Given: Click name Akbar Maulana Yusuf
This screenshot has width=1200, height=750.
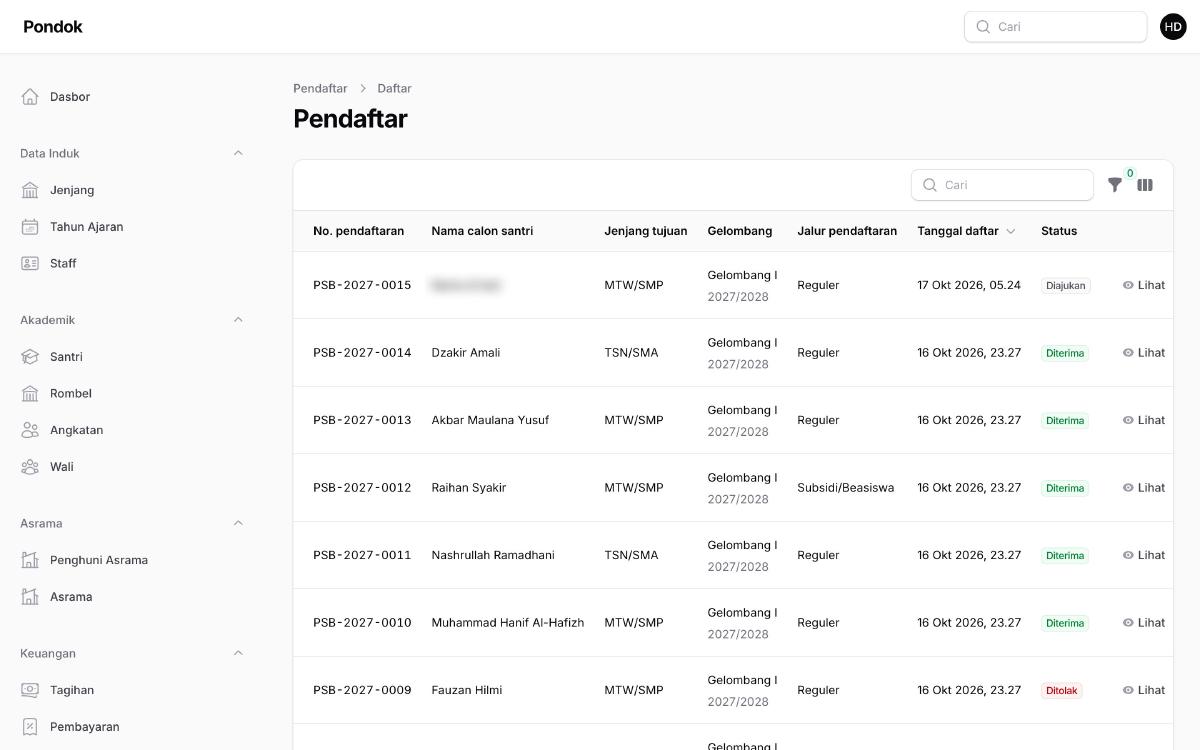Looking at the screenshot, I should point(490,420).
